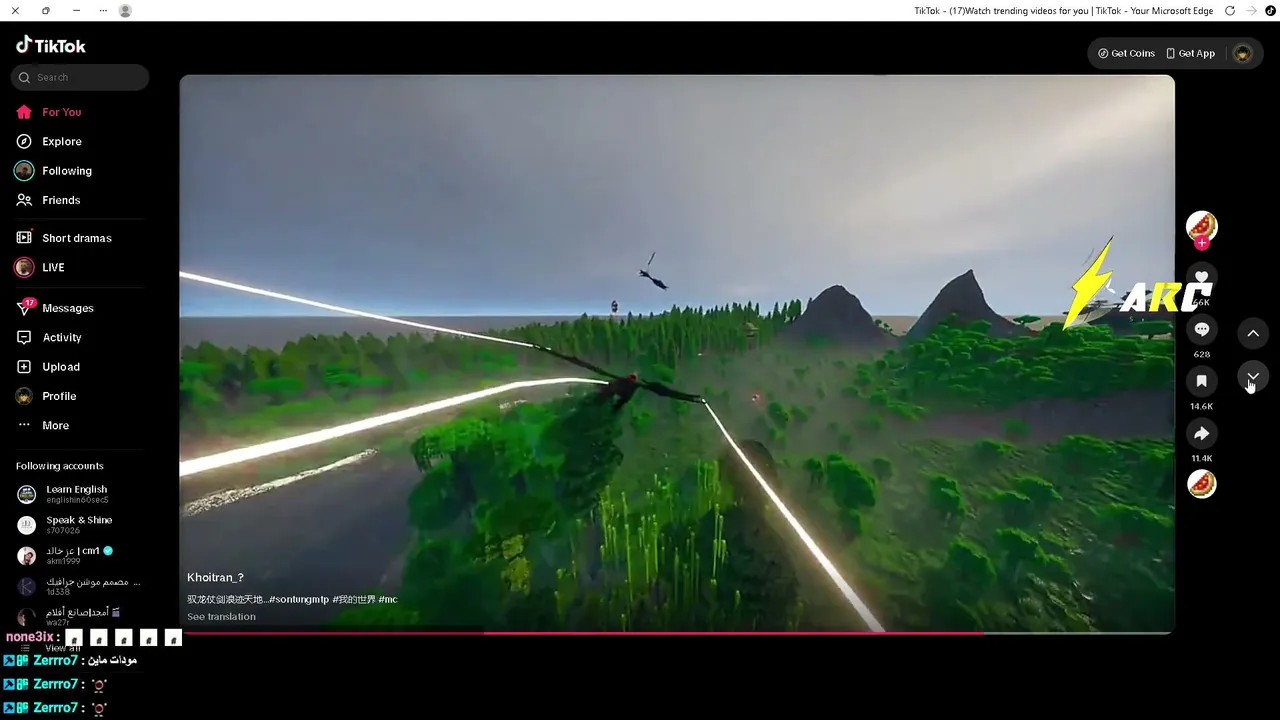Open the spinning sound disc icon
The width and height of the screenshot is (1280, 720).
click(x=1201, y=484)
